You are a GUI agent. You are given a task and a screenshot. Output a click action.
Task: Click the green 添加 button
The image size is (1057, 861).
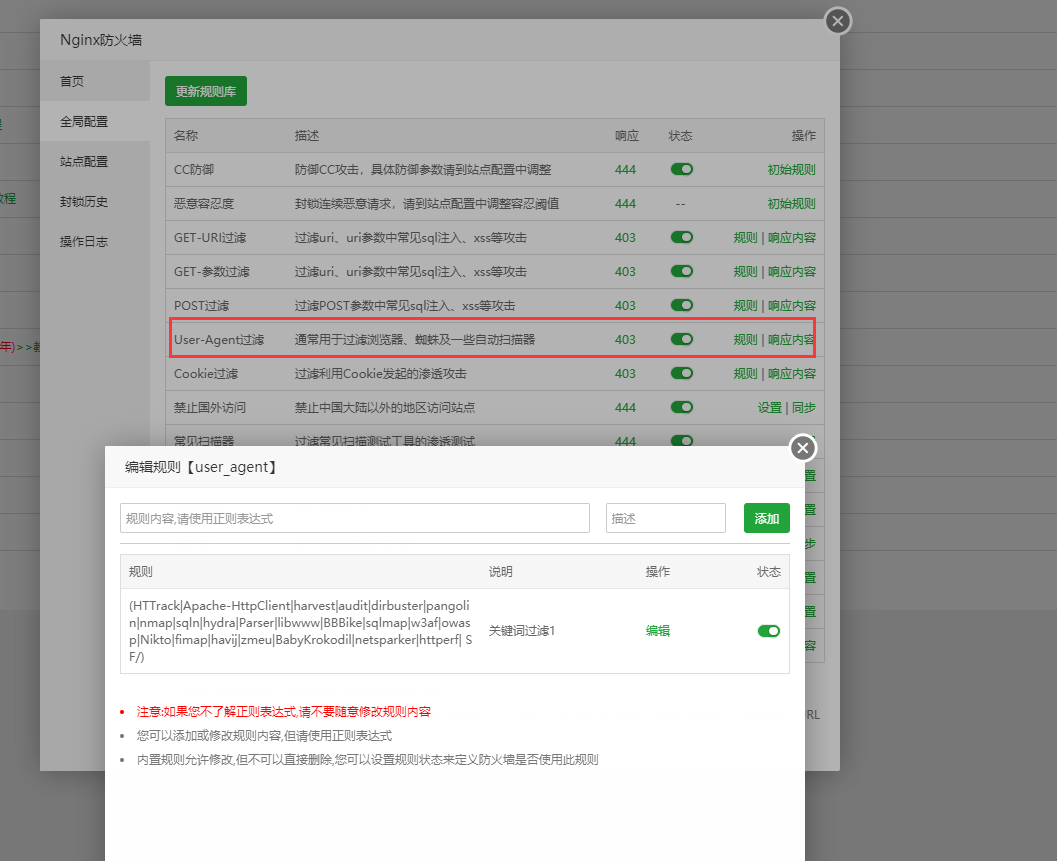pyautogui.click(x=766, y=518)
